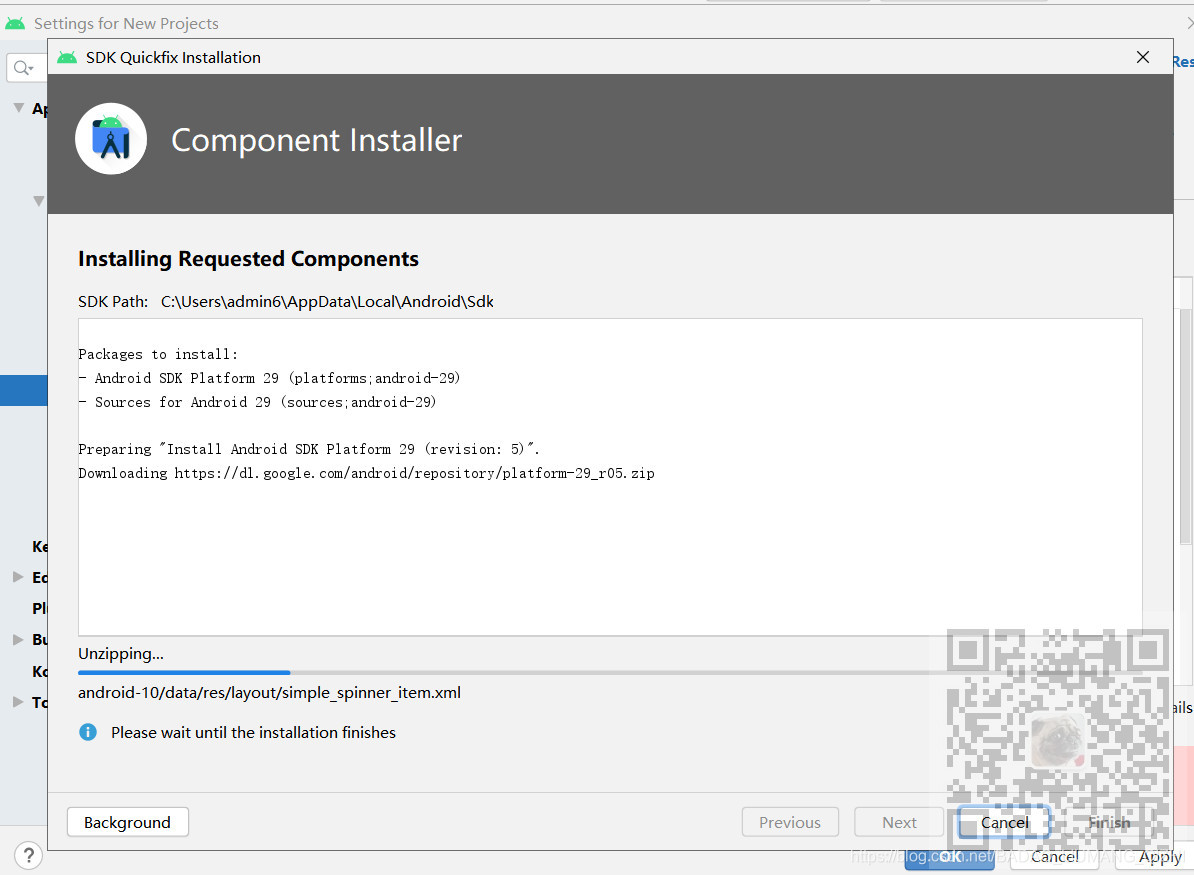Viewport: 1194px width, 875px height.
Task: Click the Android icon on Settings for New Projects
Action: (15, 22)
